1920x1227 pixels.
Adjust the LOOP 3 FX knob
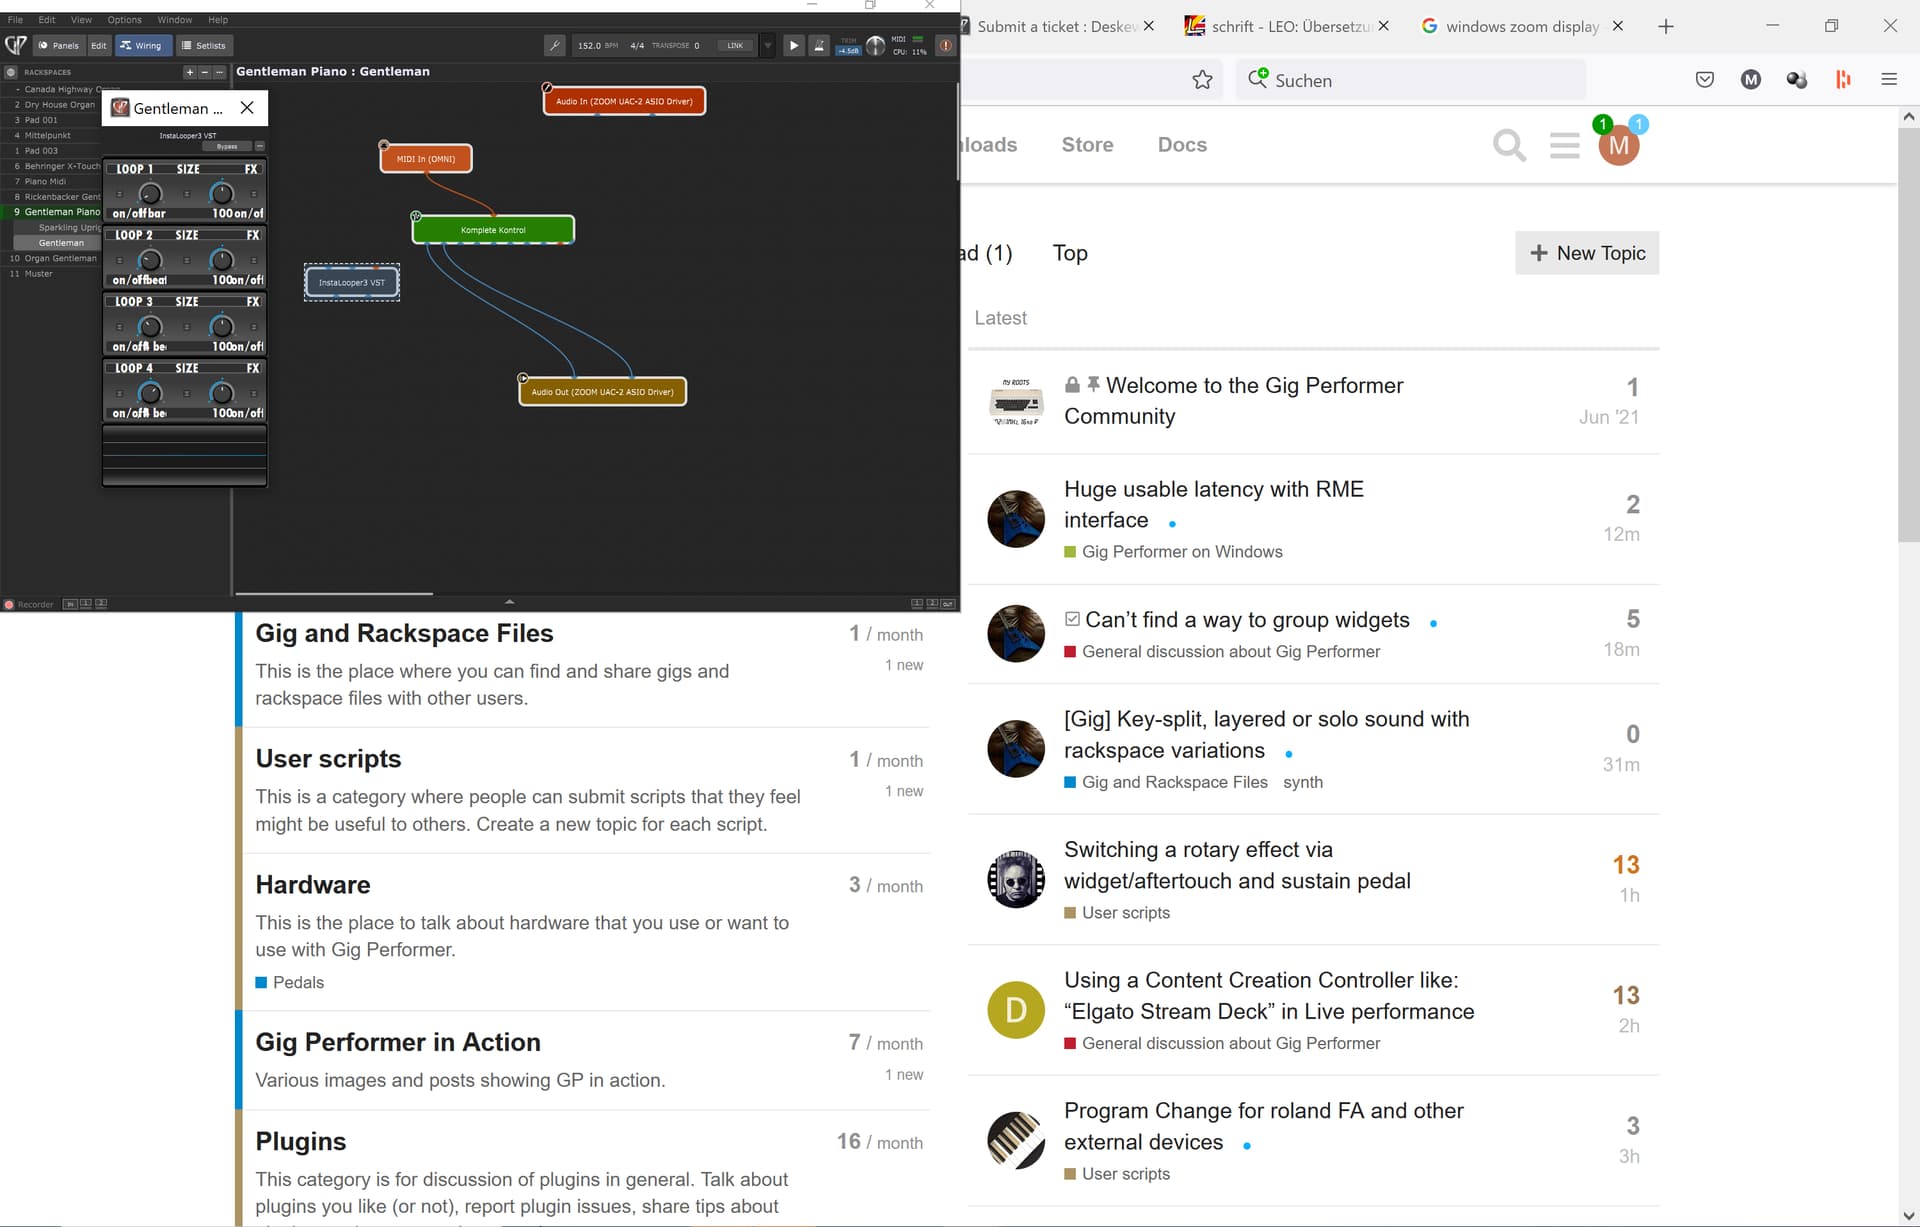pos(222,327)
